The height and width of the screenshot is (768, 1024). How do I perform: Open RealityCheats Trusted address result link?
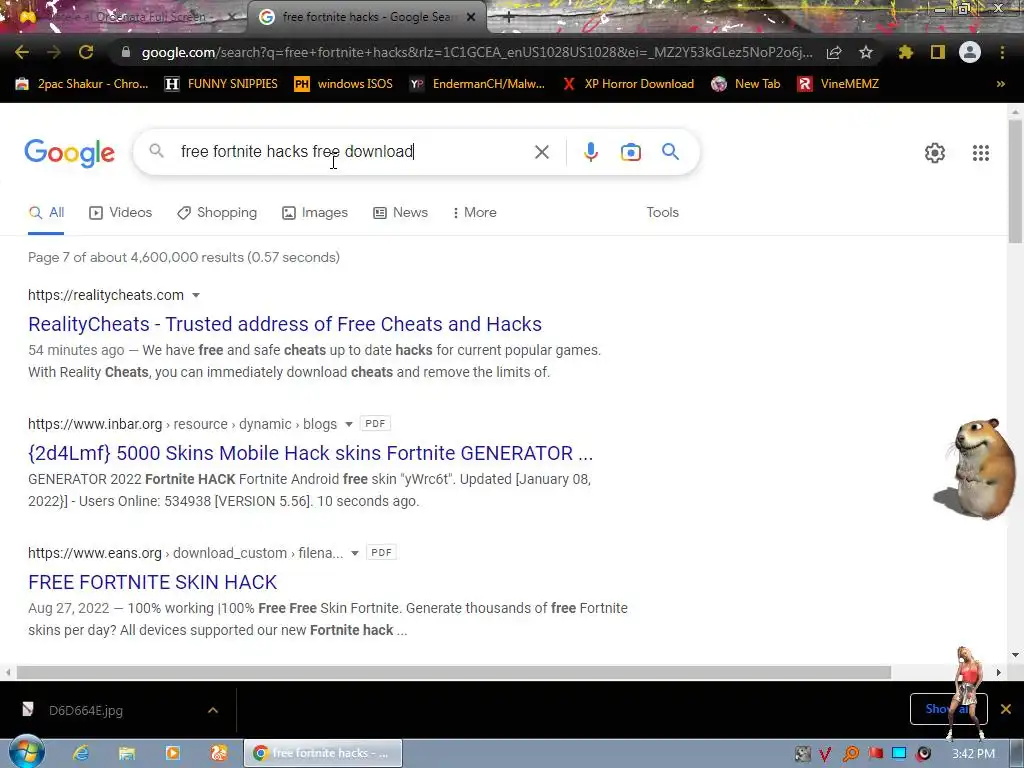point(285,324)
